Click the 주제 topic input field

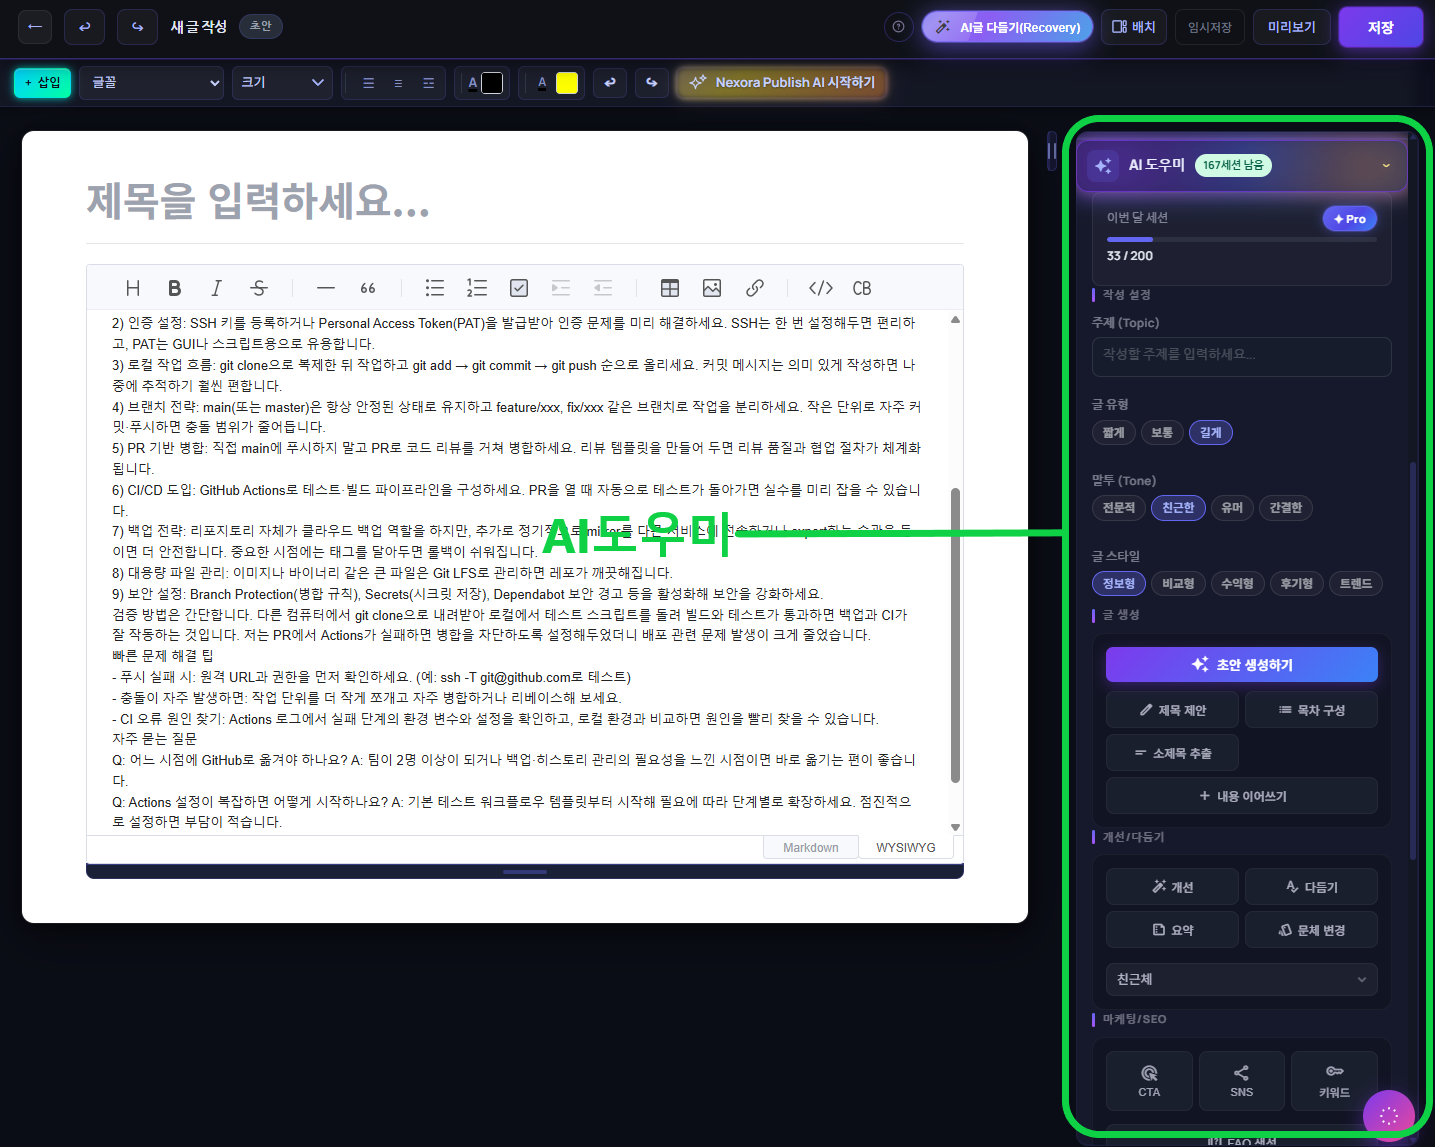(x=1241, y=355)
